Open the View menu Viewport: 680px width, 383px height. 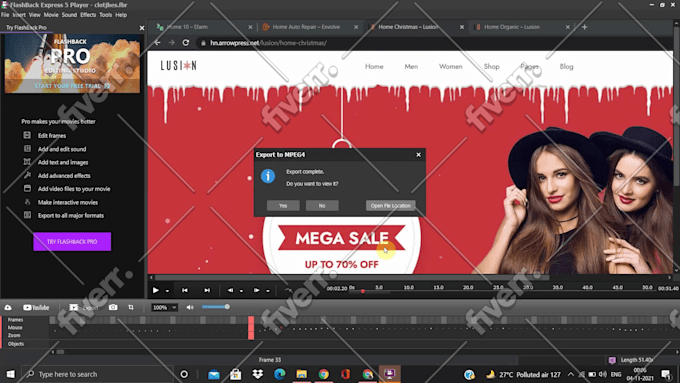pos(35,15)
